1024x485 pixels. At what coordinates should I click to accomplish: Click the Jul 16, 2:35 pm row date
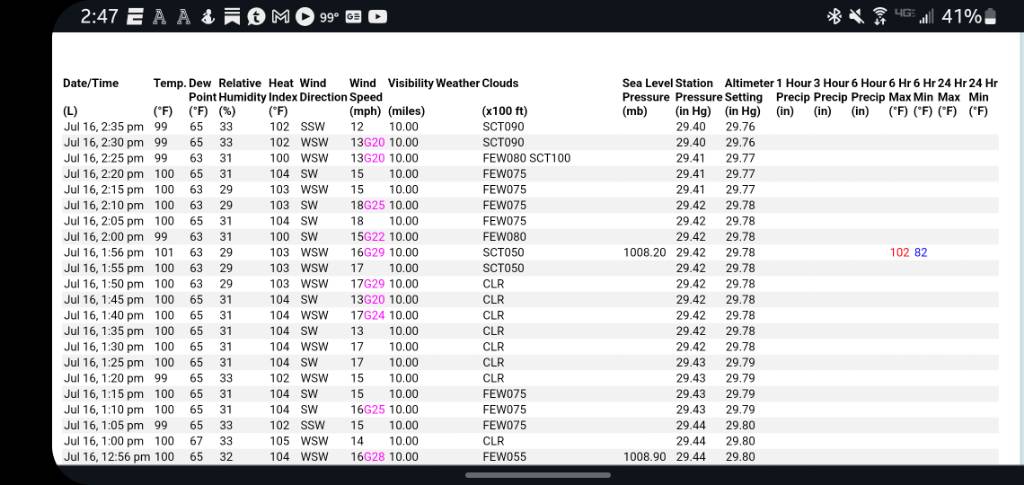click(x=103, y=127)
